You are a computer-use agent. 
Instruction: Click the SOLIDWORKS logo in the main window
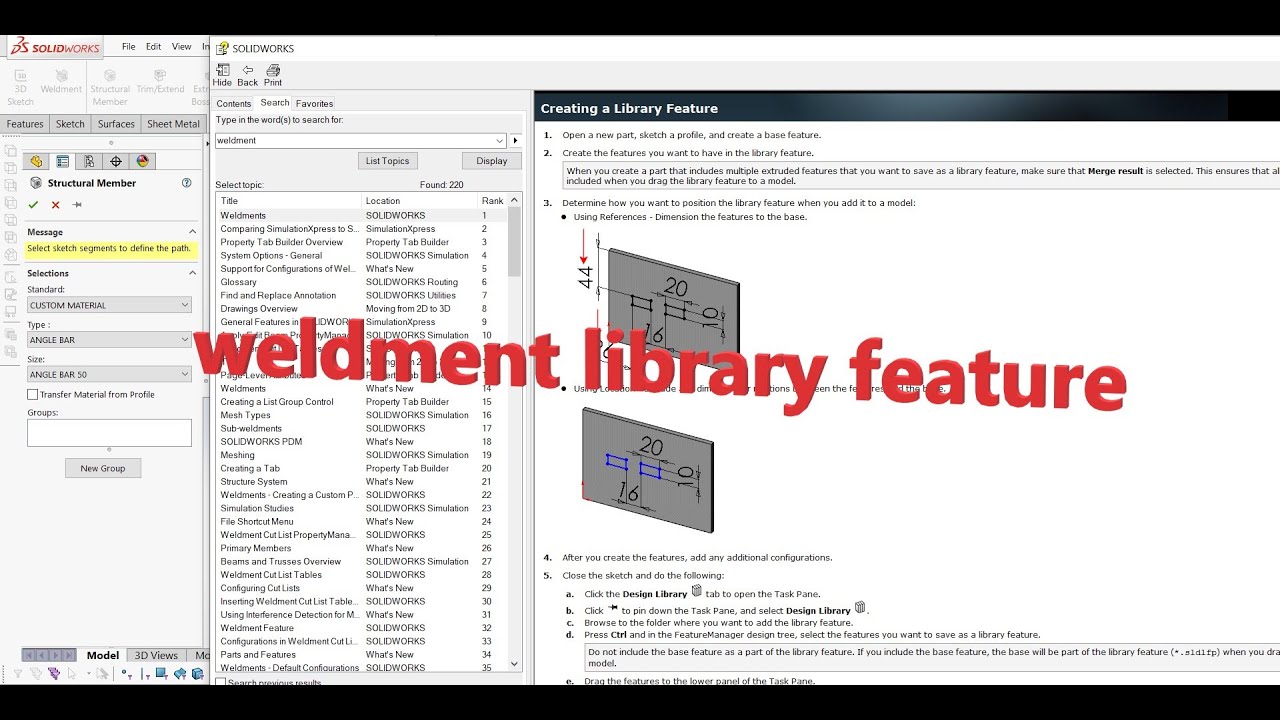tap(55, 48)
